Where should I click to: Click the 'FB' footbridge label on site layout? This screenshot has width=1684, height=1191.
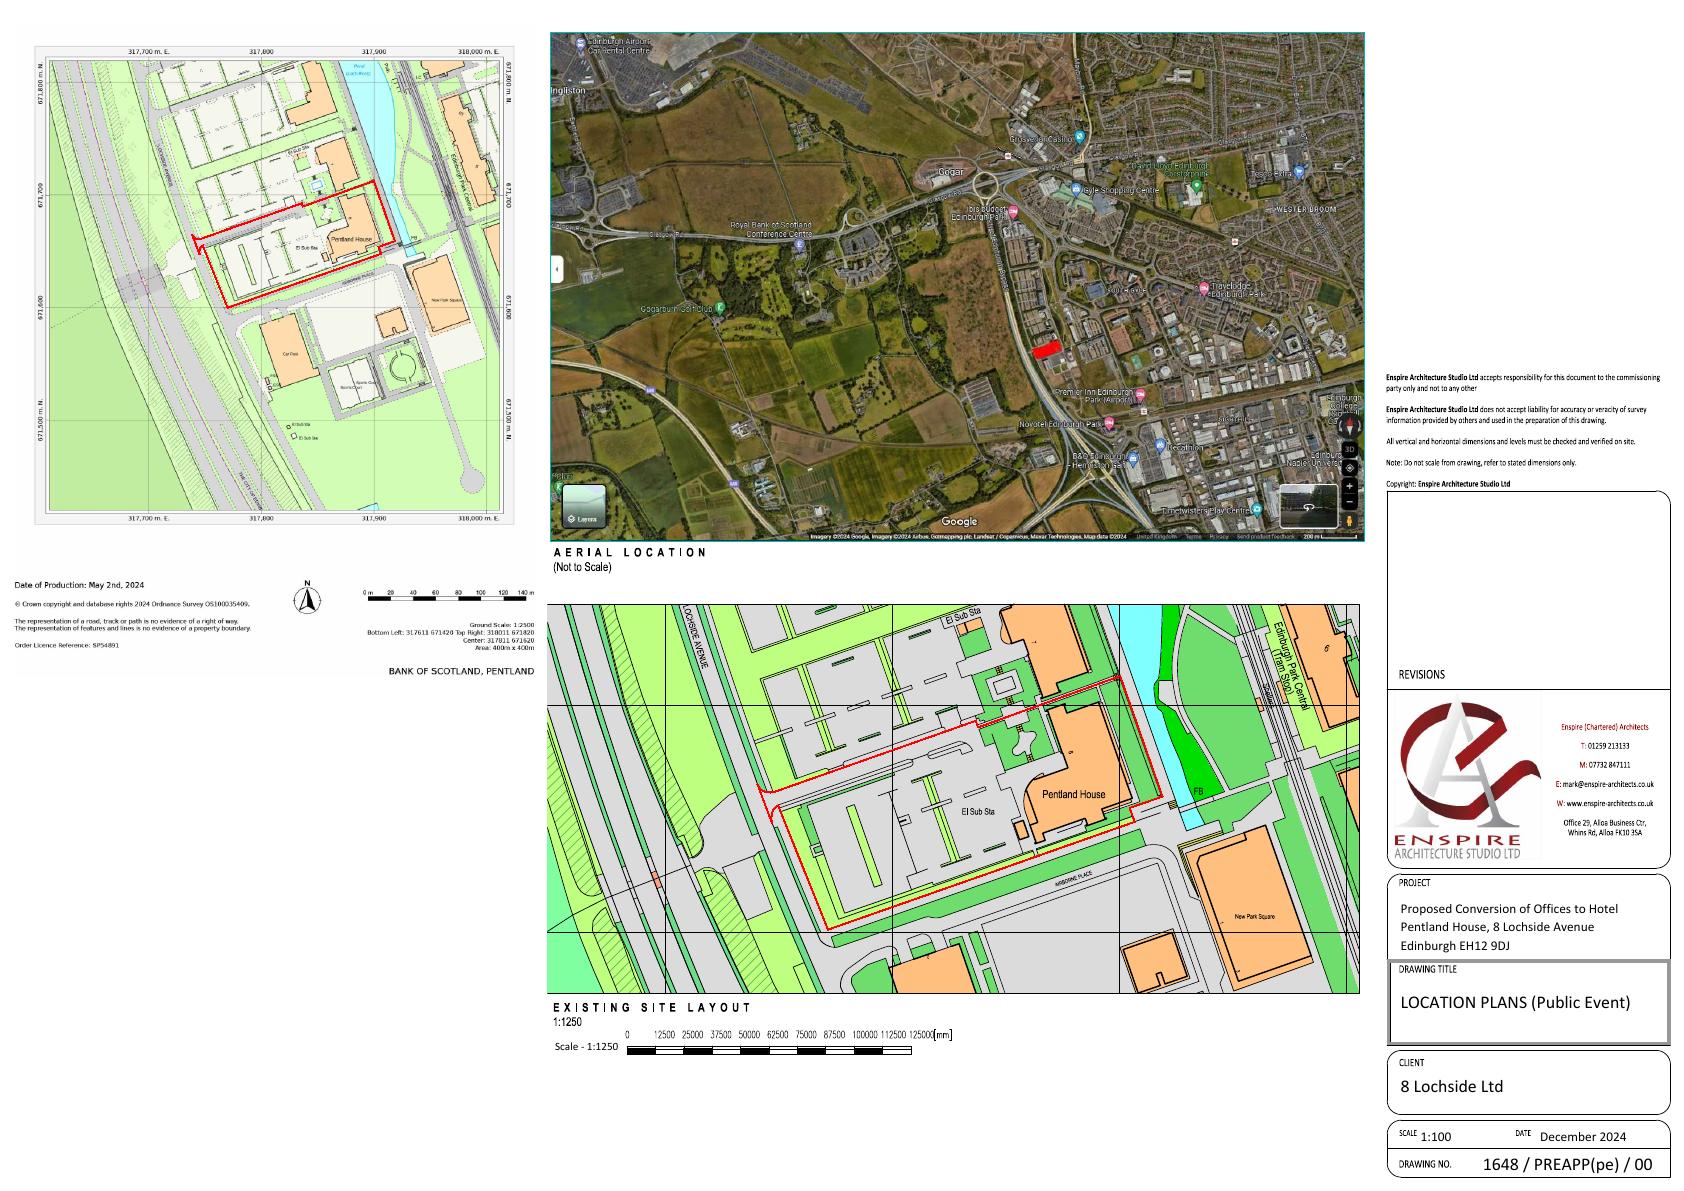click(1199, 791)
